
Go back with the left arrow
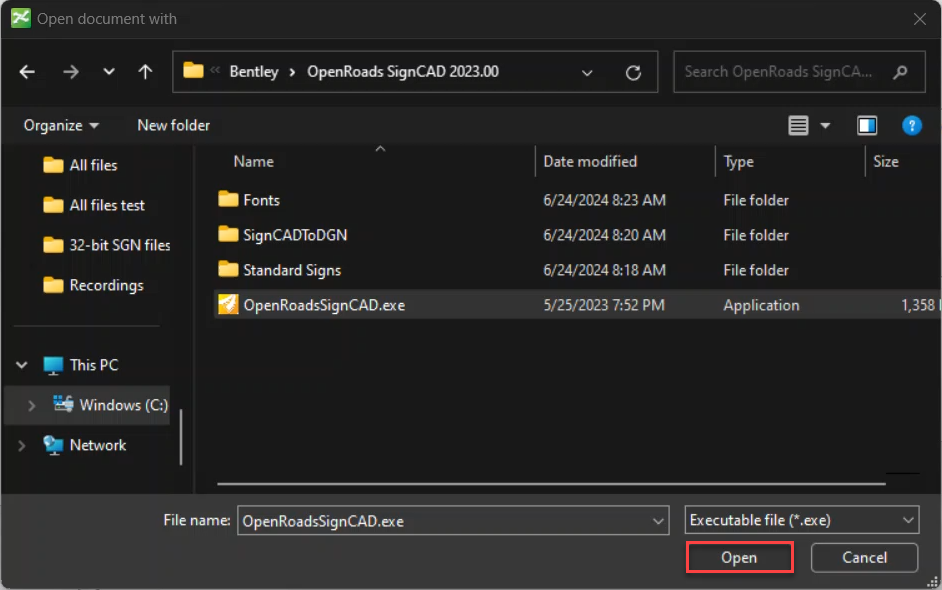coord(27,72)
